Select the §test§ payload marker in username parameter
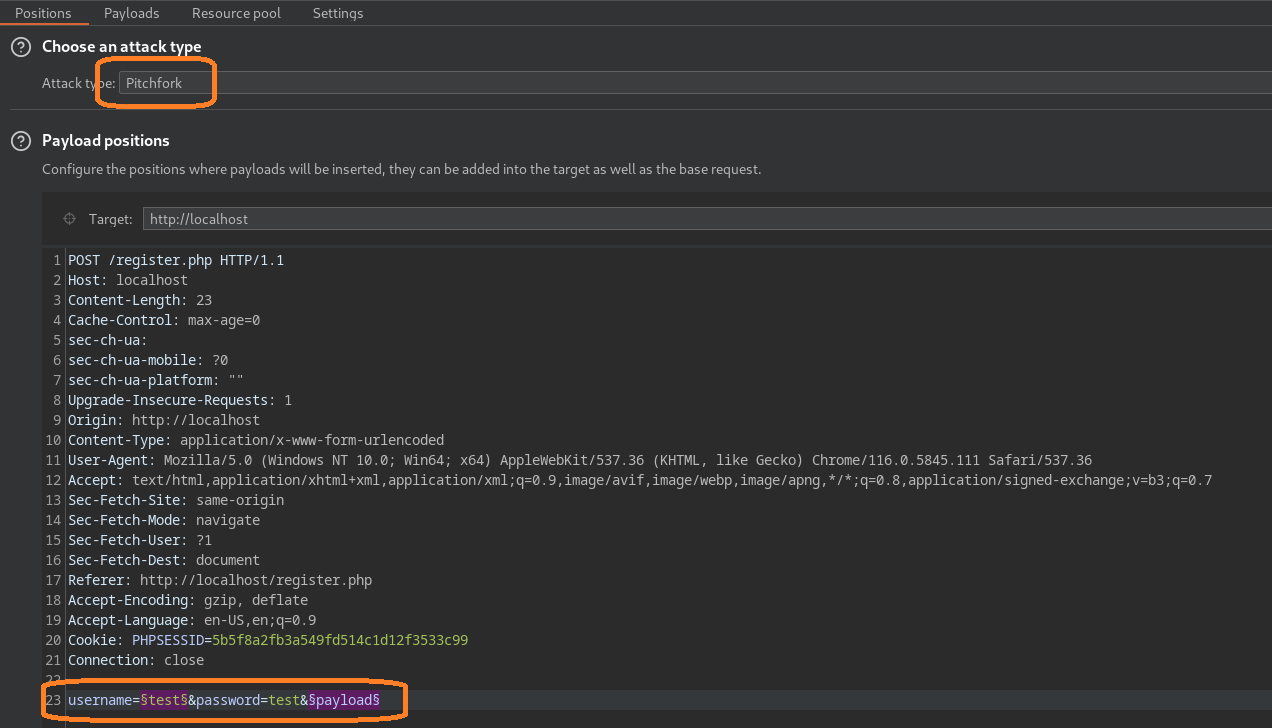This screenshot has width=1272, height=728. click(x=162, y=699)
